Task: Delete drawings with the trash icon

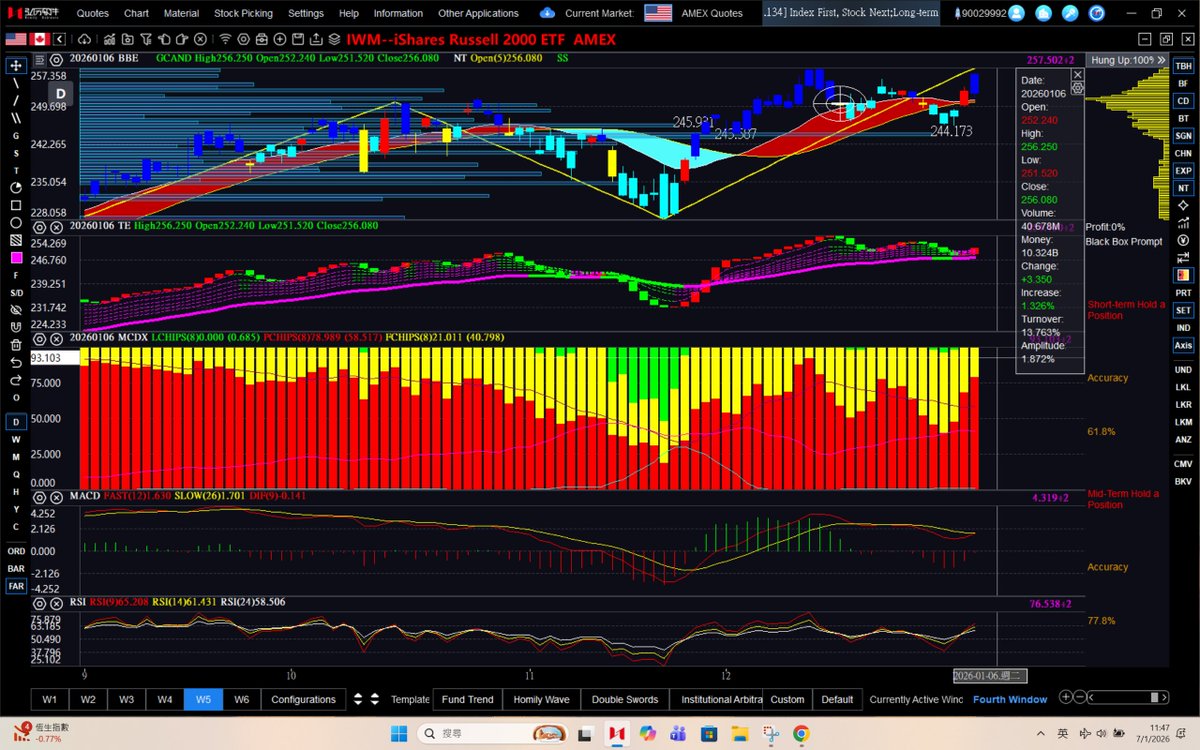Action: tap(16, 345)
